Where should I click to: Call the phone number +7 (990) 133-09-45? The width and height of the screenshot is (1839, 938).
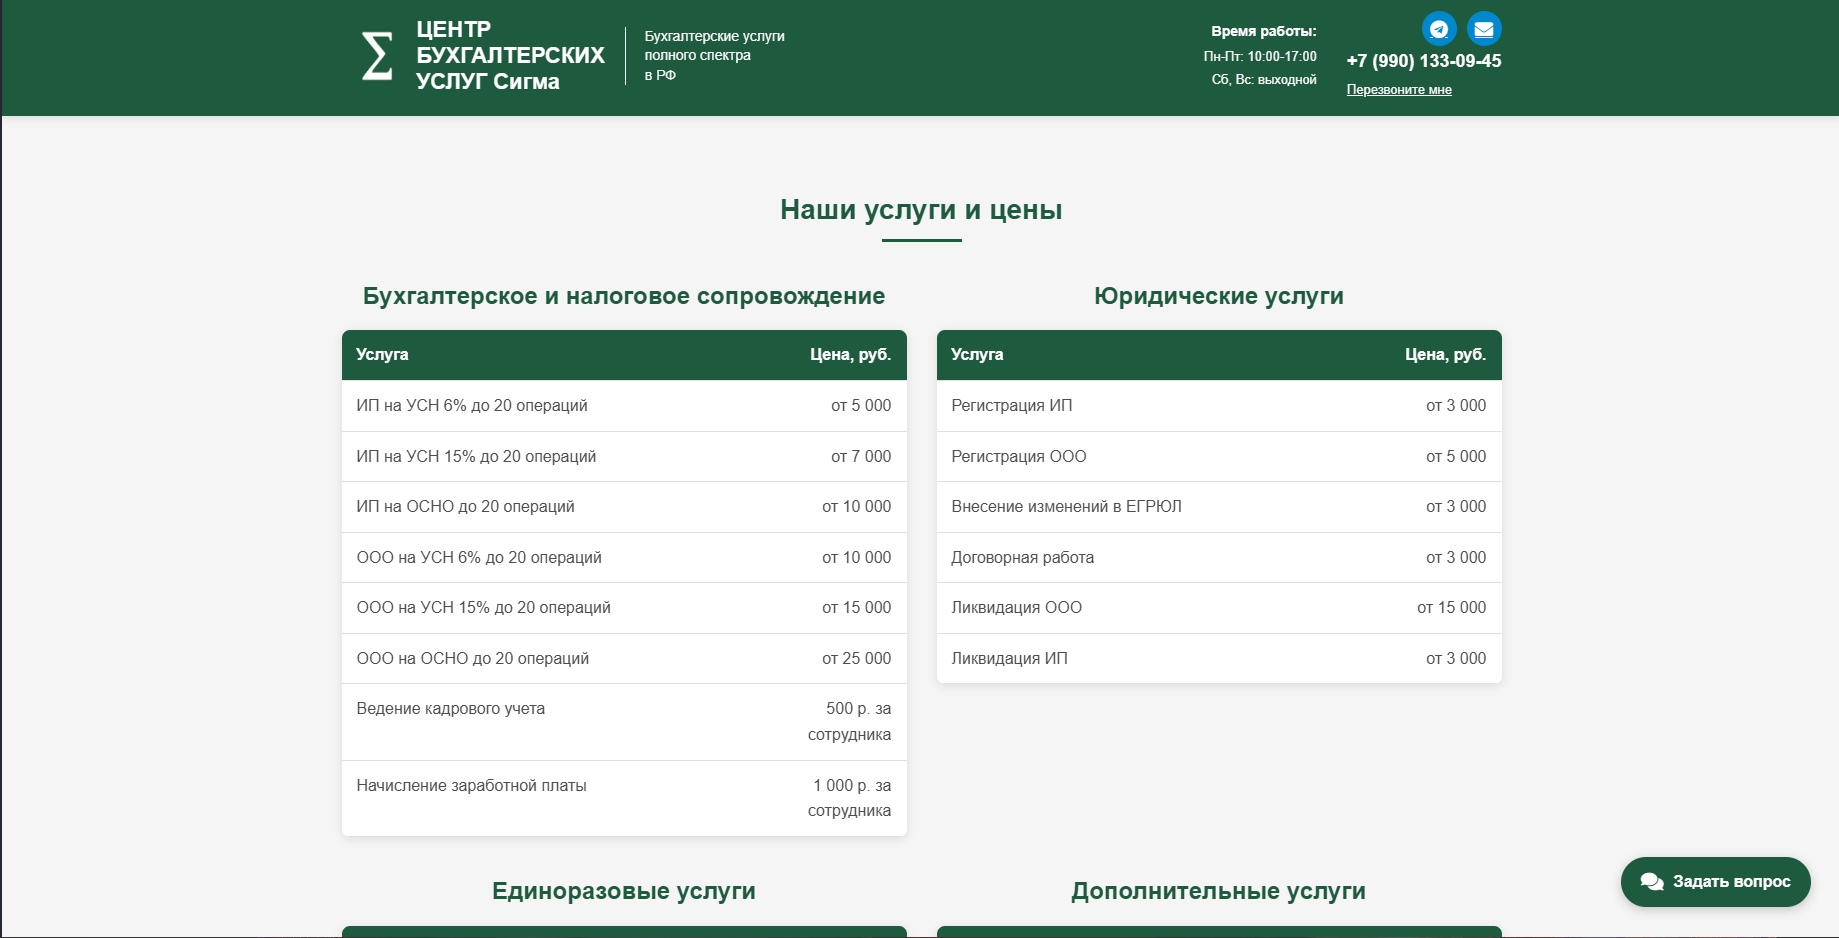coord(1424,61)
